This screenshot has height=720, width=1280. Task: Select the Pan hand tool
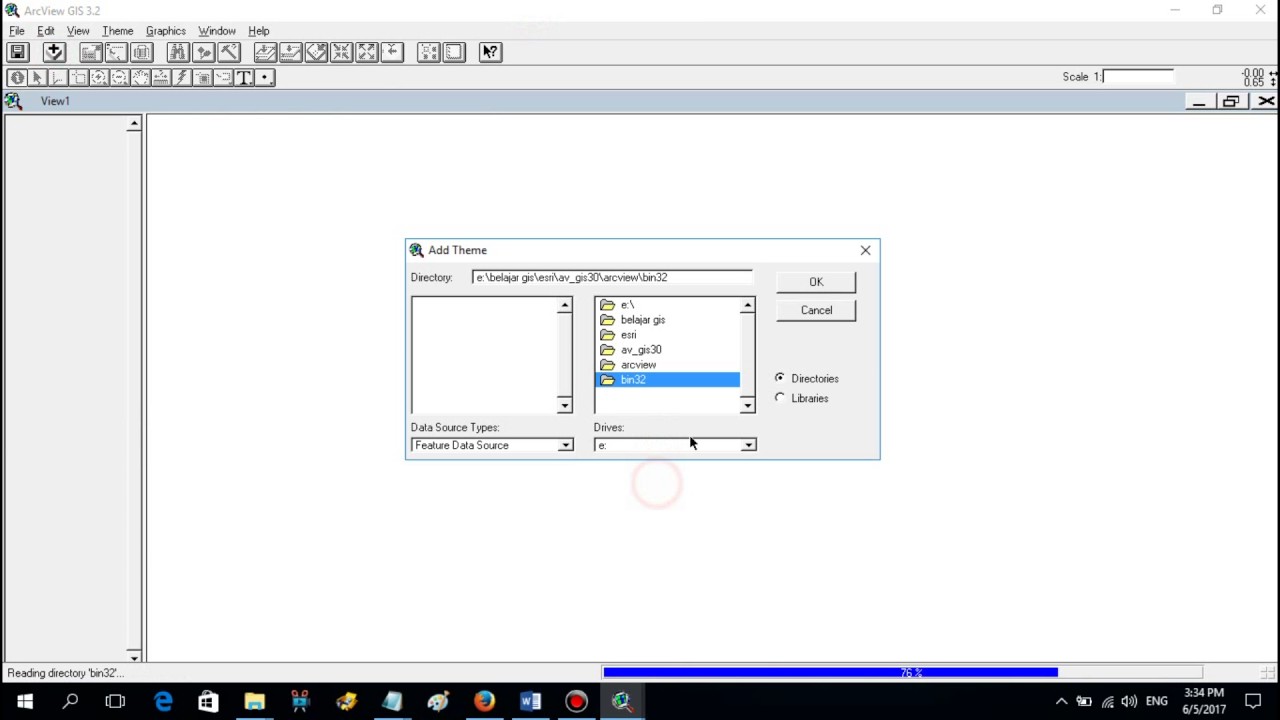[140, 77]
